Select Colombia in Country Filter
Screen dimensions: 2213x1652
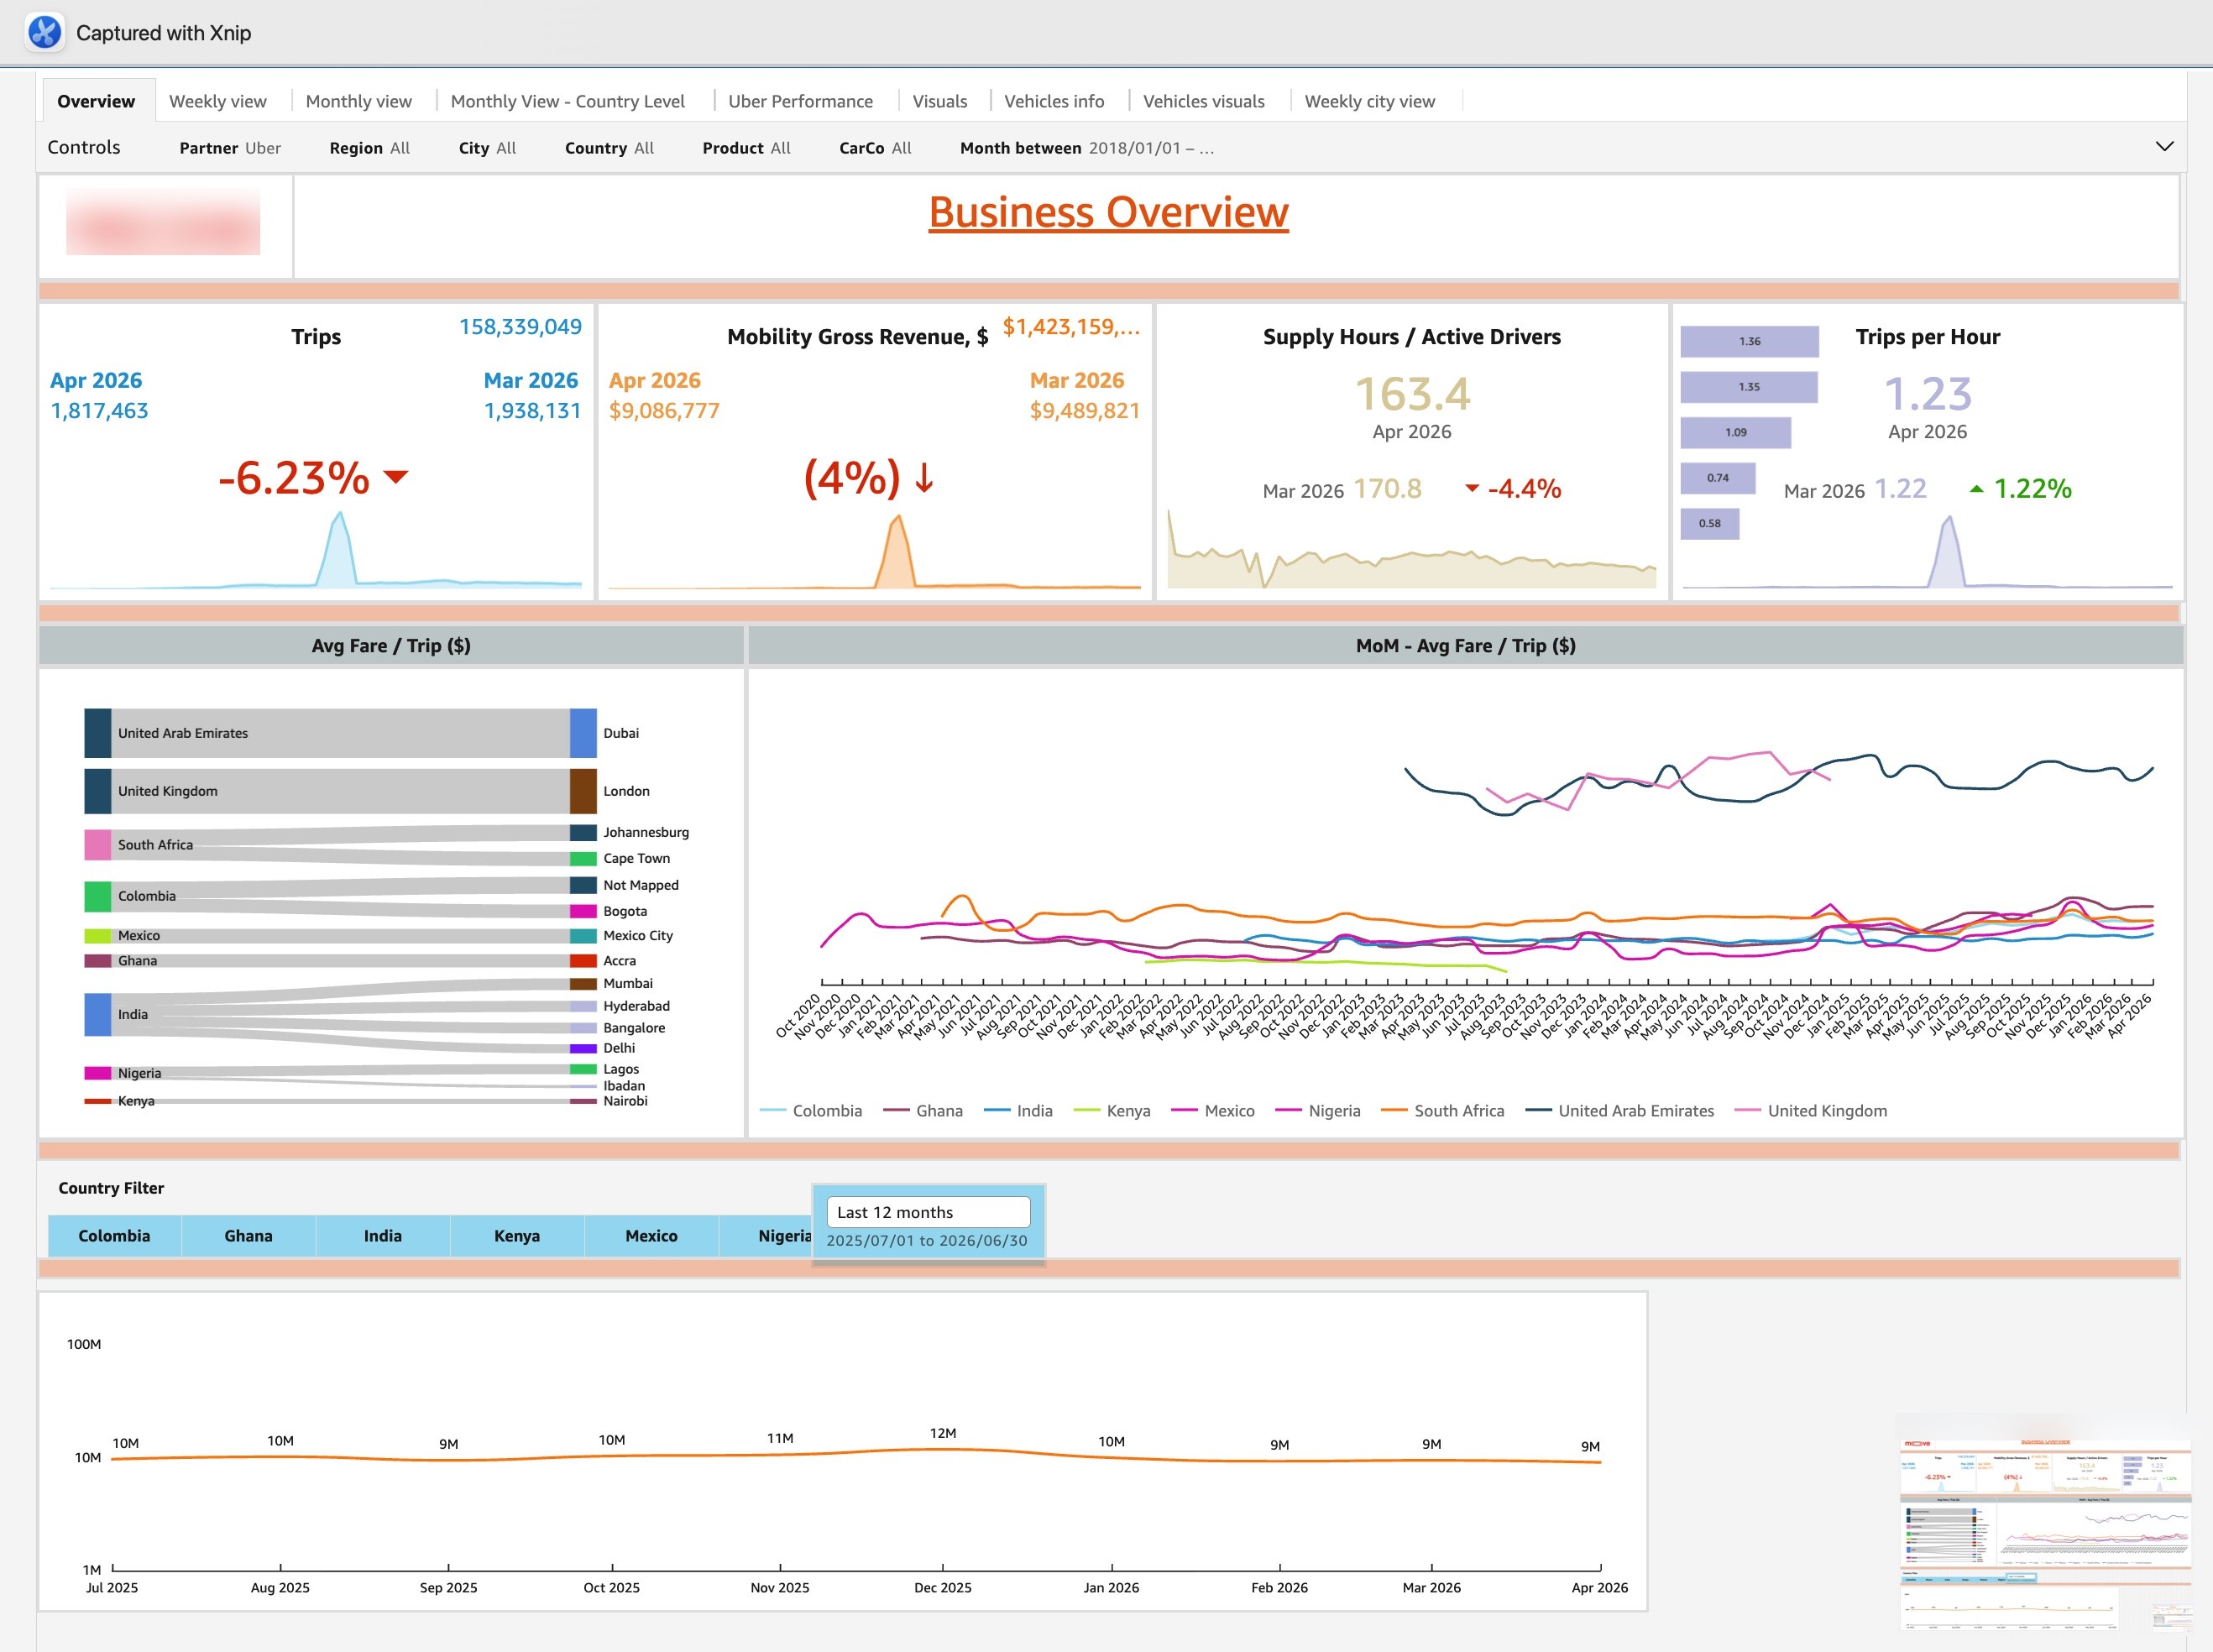114,1236
